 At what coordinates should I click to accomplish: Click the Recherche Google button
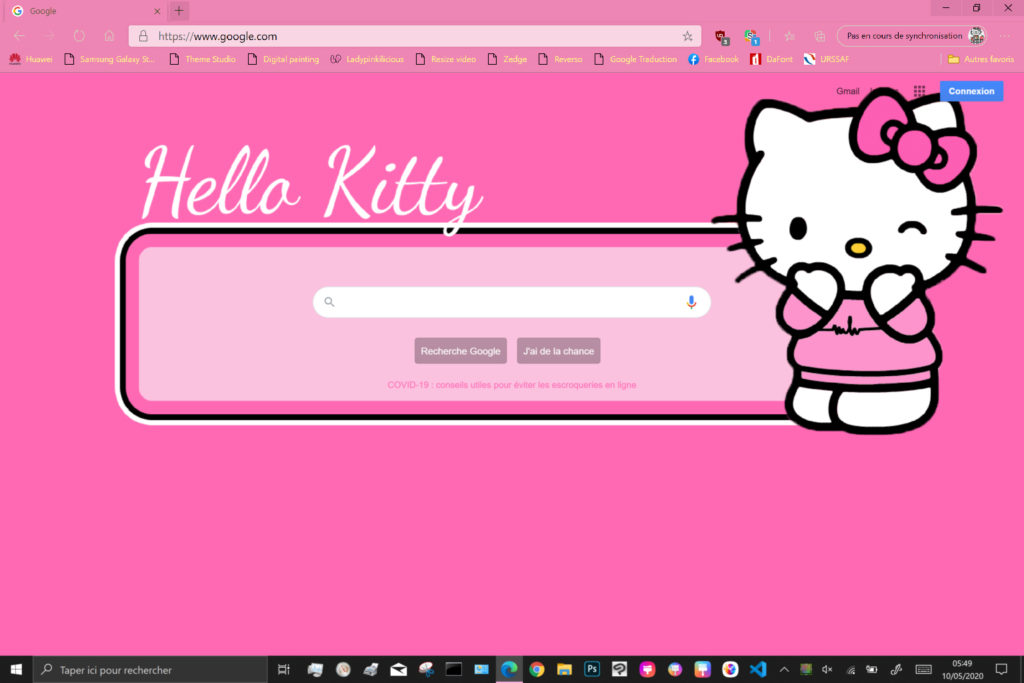coord(460,351)
